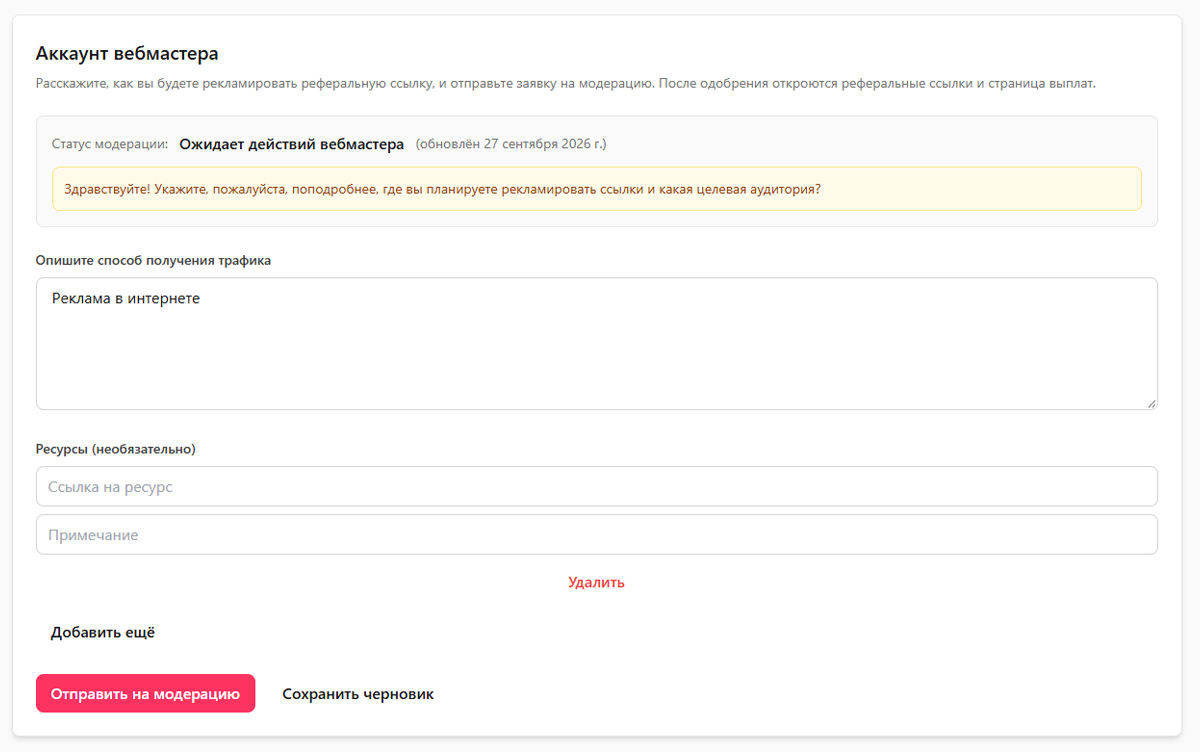Image resolution: width=1200 pixels, height=752 pixels.
Task: Click the 'Примечание' input field
Action: [x=597, y=534]
